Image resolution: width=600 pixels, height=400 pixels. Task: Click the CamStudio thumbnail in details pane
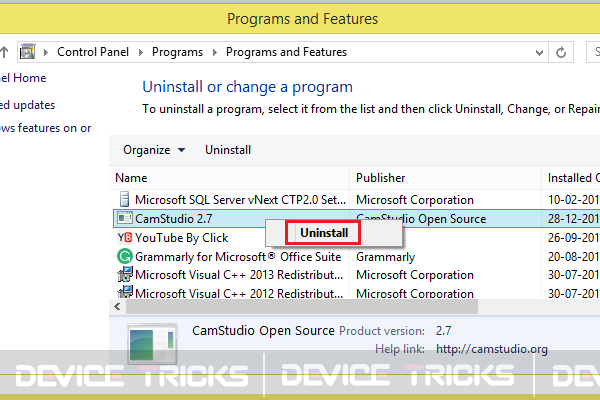point(152,344)
